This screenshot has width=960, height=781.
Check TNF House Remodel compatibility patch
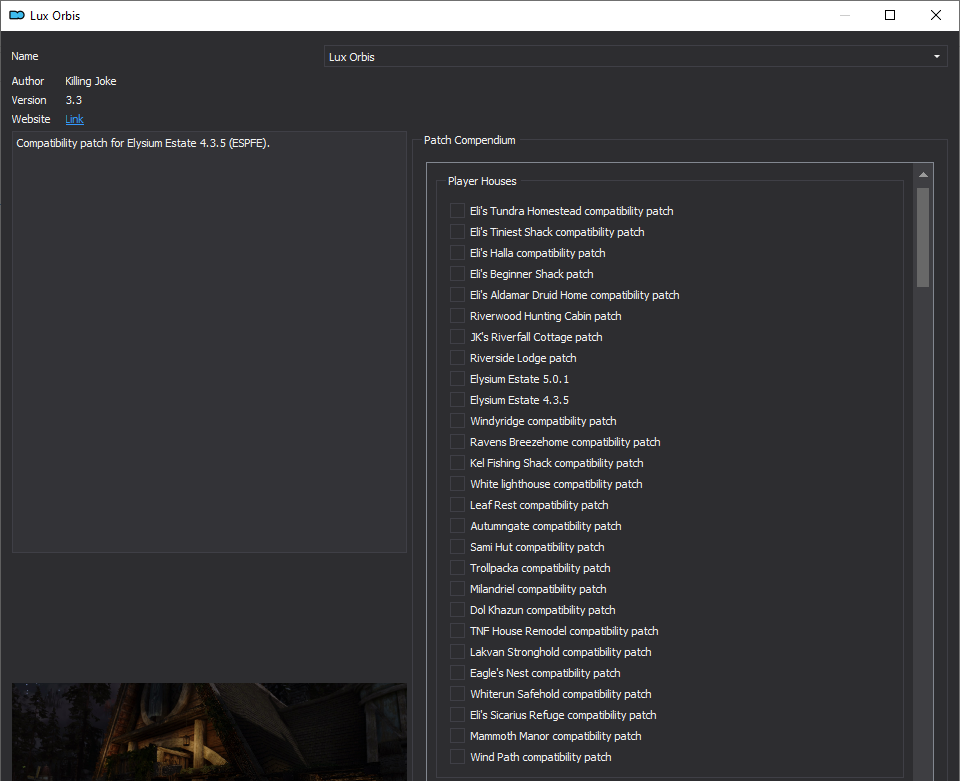click(457, 631)
